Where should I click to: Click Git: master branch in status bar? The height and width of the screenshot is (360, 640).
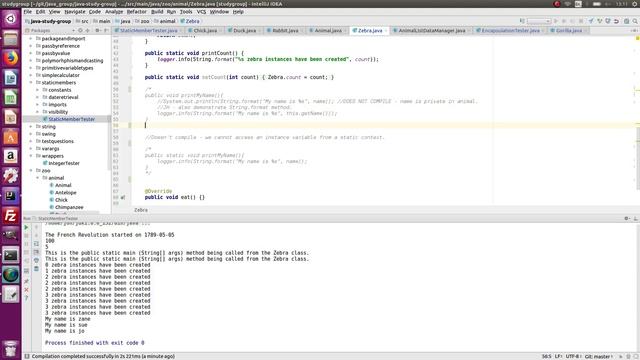point(598,356)
